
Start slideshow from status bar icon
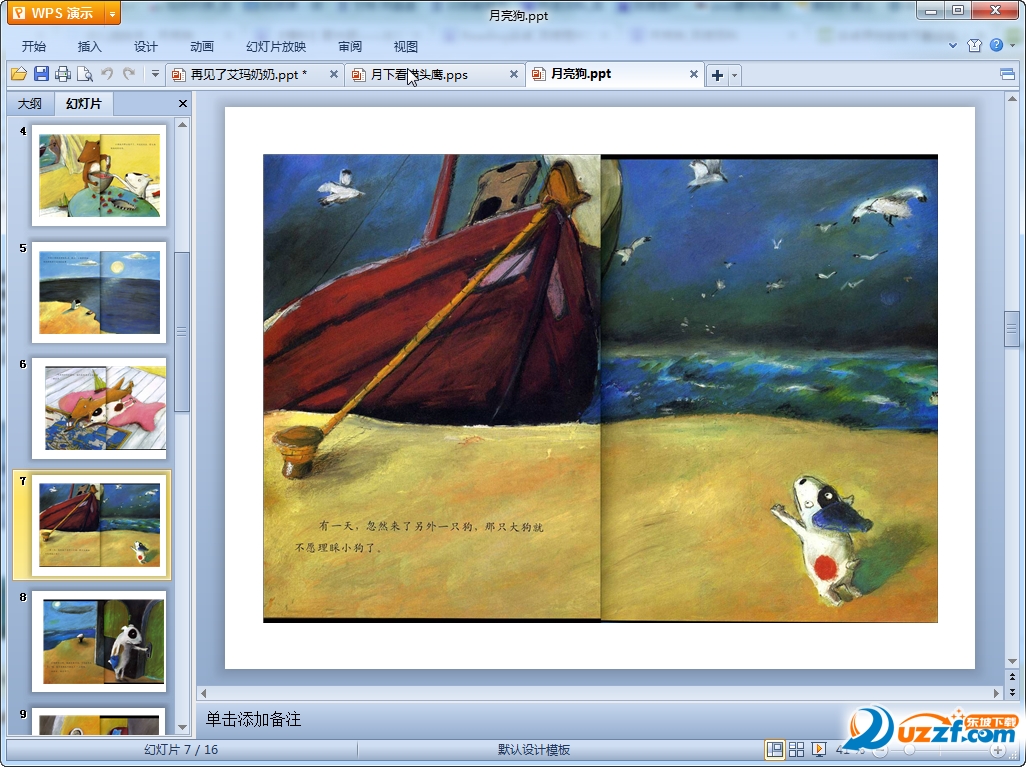click(818, 749)
